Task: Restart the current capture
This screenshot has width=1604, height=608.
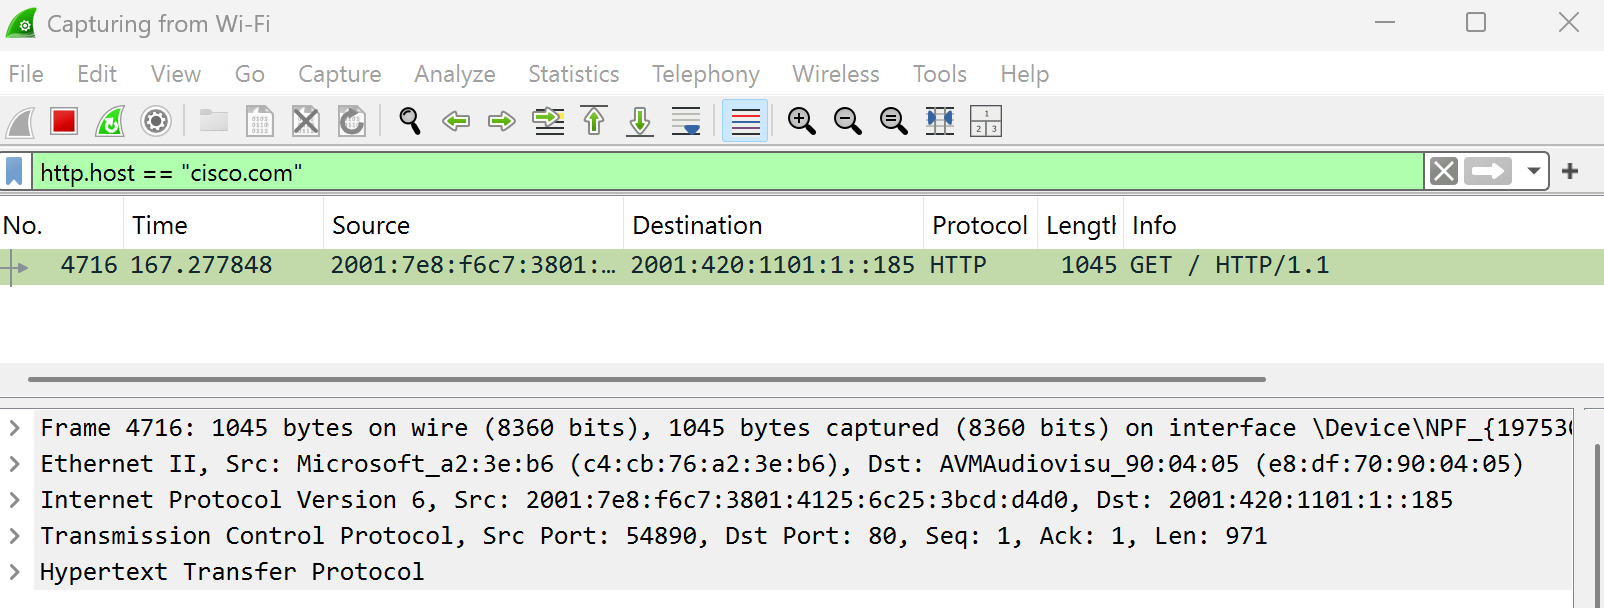Action: pos(110,122)
